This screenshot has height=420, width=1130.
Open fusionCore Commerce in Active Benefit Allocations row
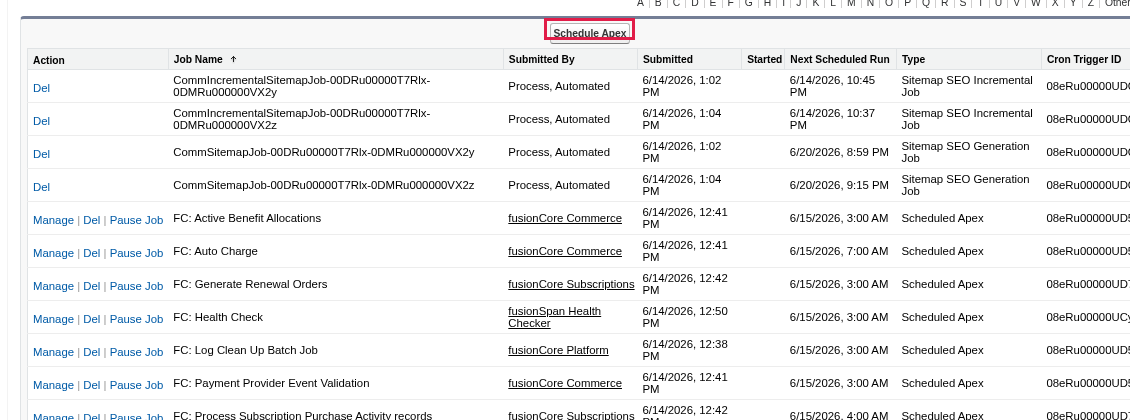coord(565,218)
